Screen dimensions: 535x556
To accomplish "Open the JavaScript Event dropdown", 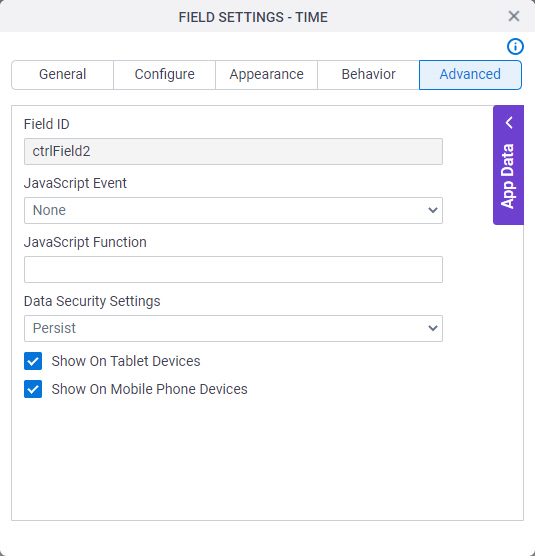I will point(233,211).
